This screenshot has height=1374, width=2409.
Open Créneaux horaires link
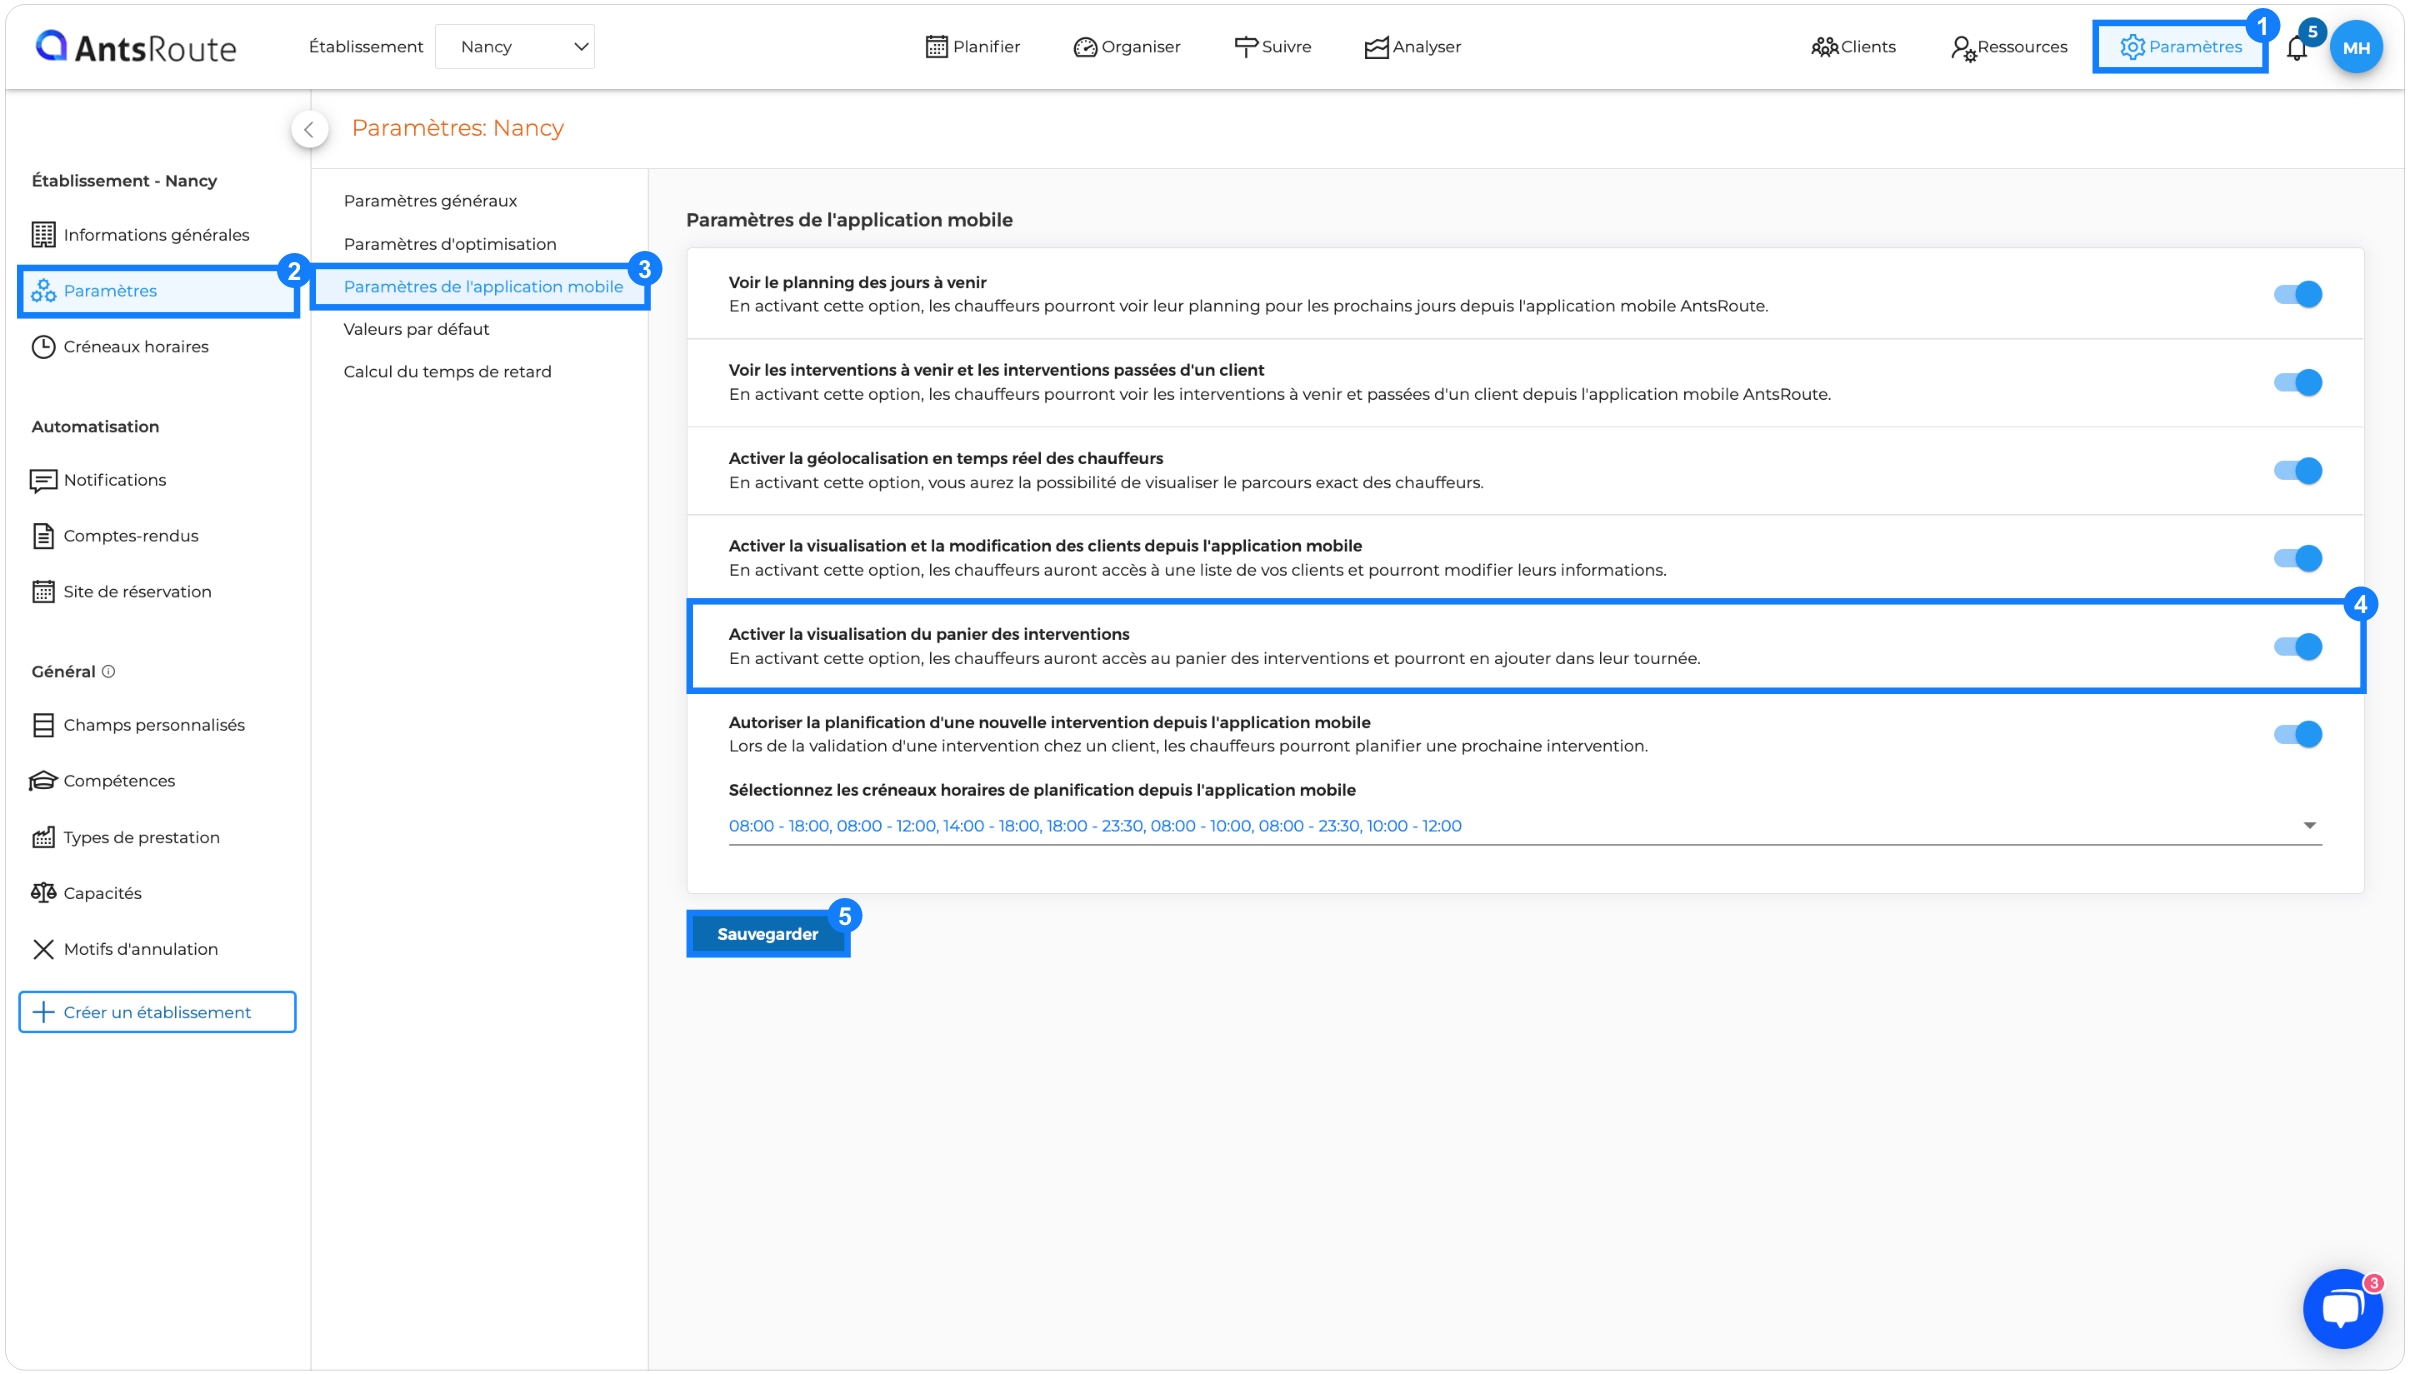click(x=136, y=347)
